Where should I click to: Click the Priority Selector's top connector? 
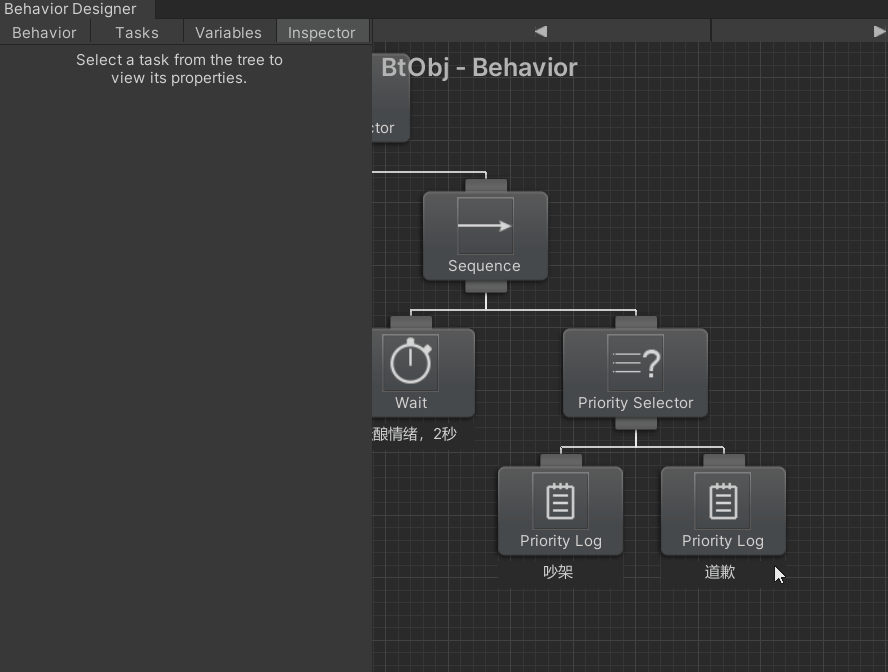[x=635, y=323]
